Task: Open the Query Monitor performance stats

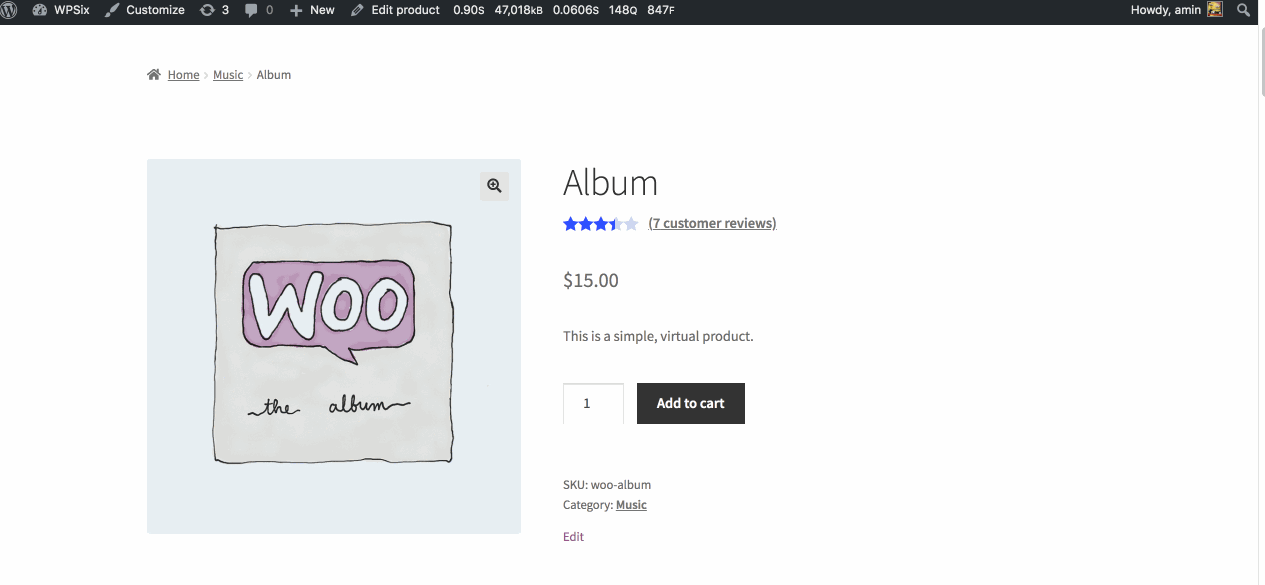Action: [x=563, y=10]
